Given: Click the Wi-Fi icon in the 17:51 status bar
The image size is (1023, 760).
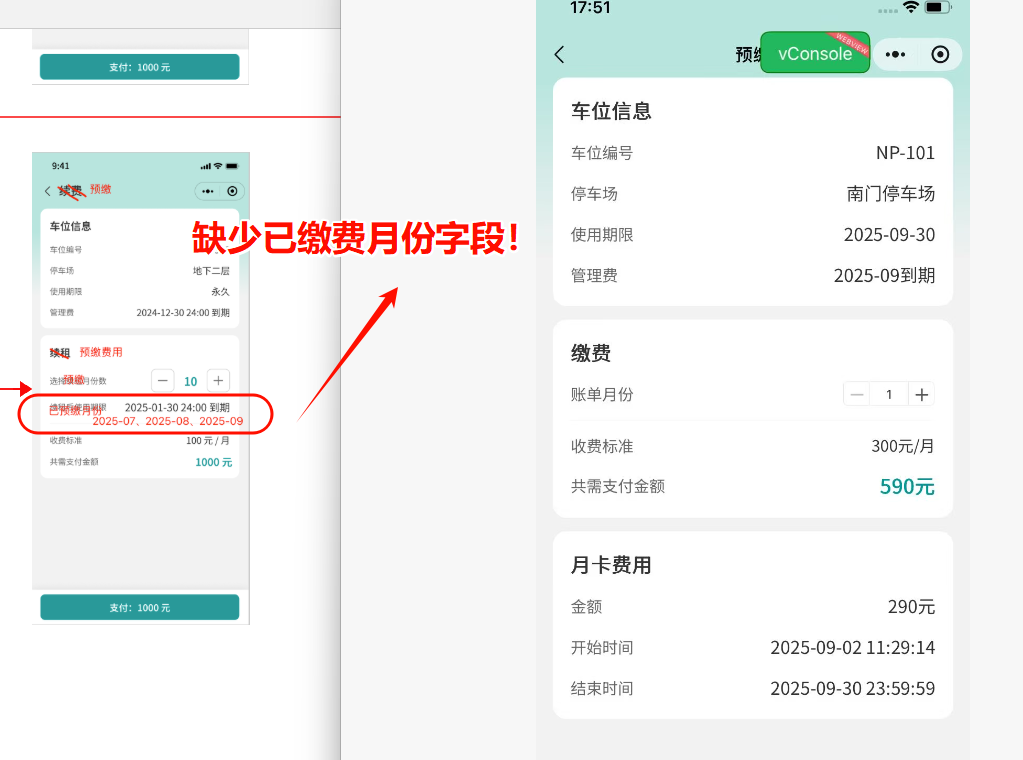Looking at the screenshot, I should coord(910,7).
